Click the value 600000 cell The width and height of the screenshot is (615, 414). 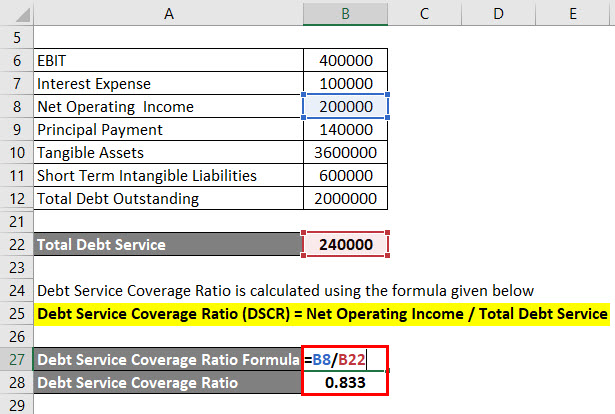tap(345, 176)
